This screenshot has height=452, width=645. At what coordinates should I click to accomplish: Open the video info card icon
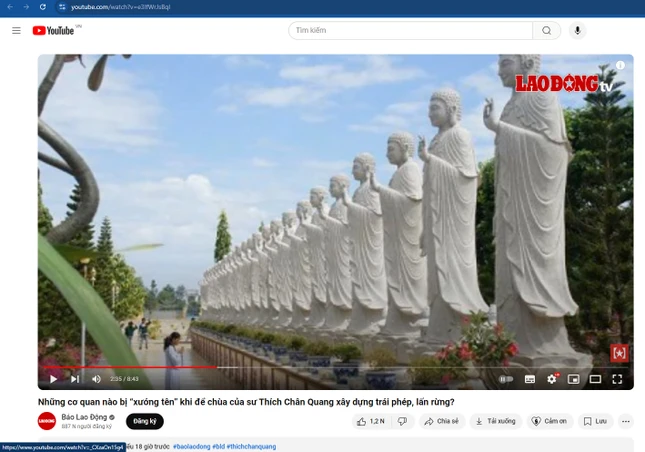click(x=620, y=65)
